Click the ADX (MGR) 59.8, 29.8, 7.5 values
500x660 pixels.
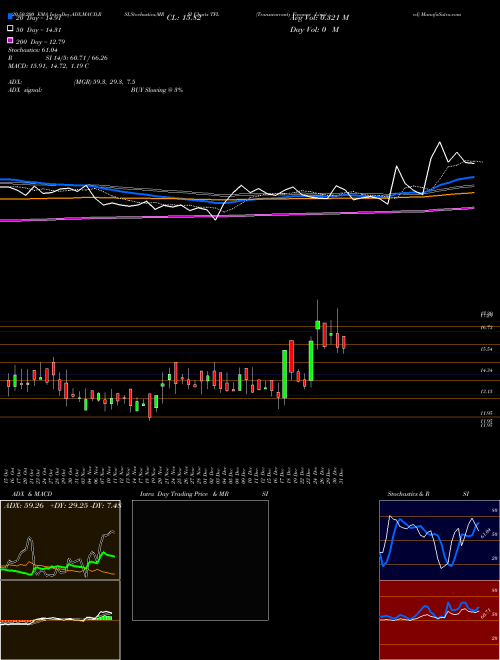click(x=104, y=82)
